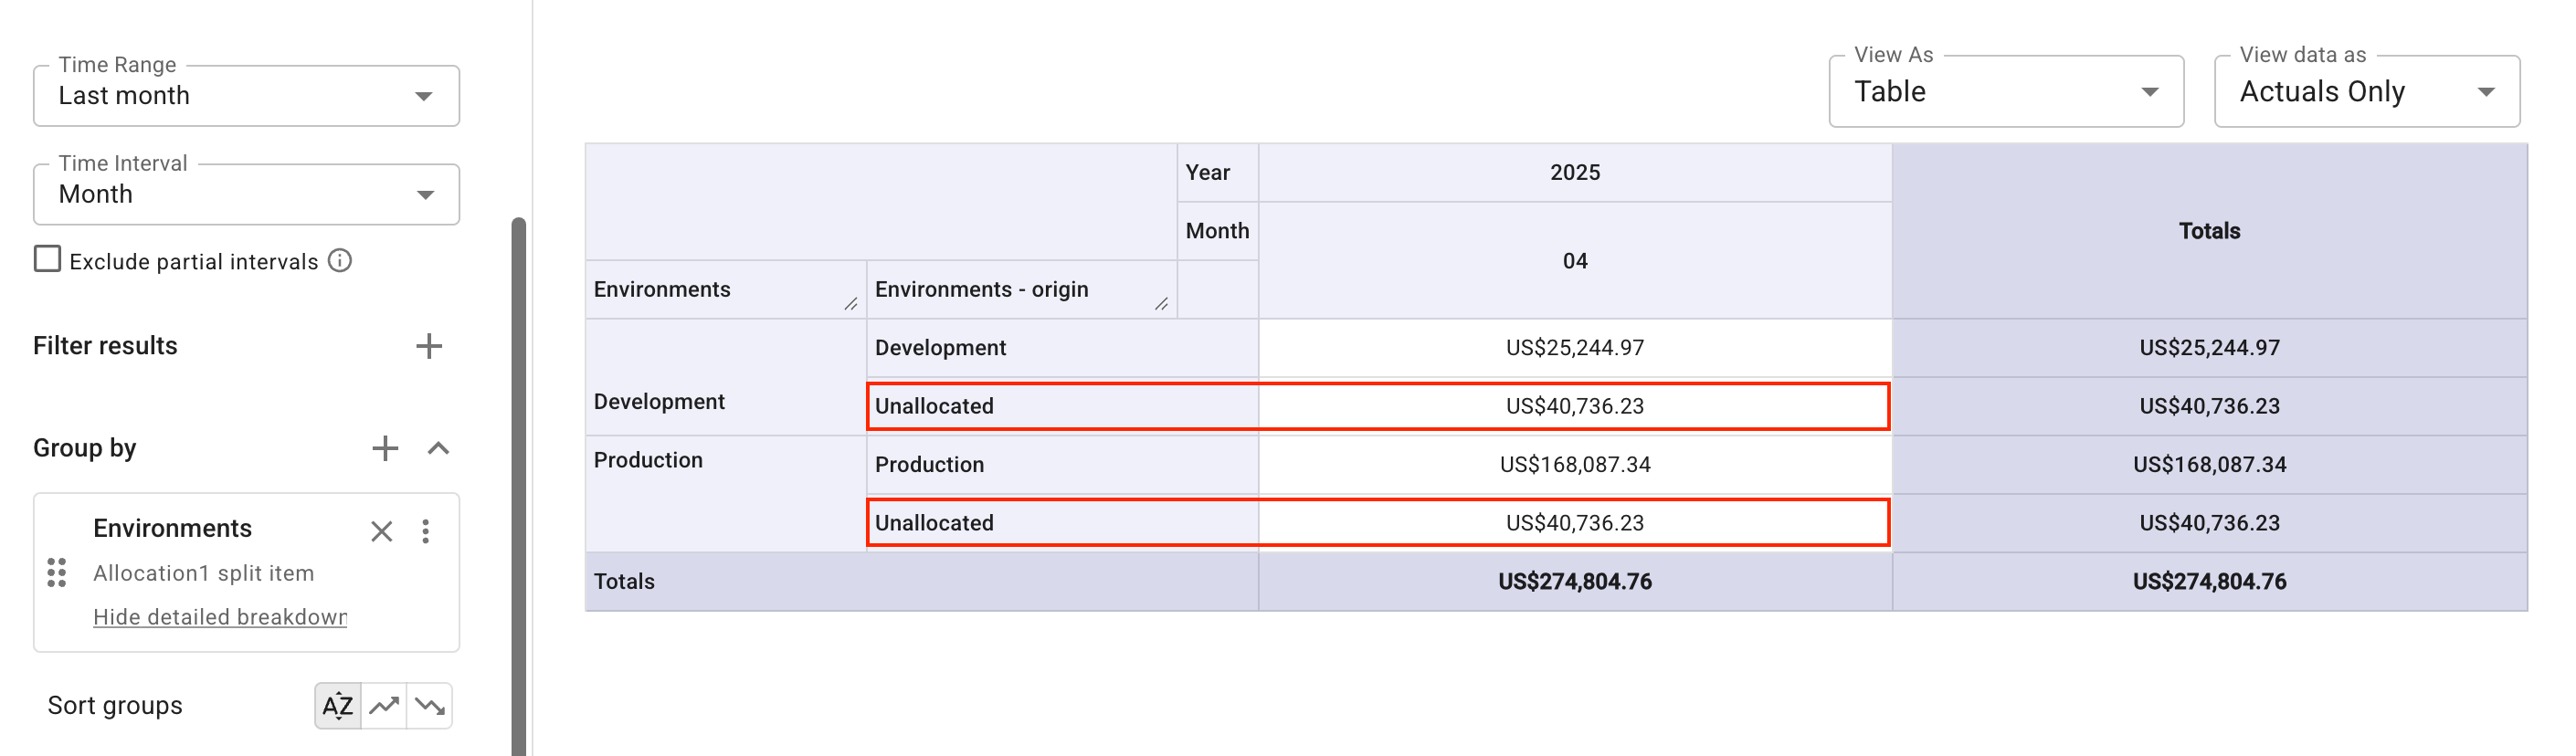This screenshot has height=756, width=2576.
Task: Click the resize handle in Environments - origin header
Action: [x=1163, y=306]
